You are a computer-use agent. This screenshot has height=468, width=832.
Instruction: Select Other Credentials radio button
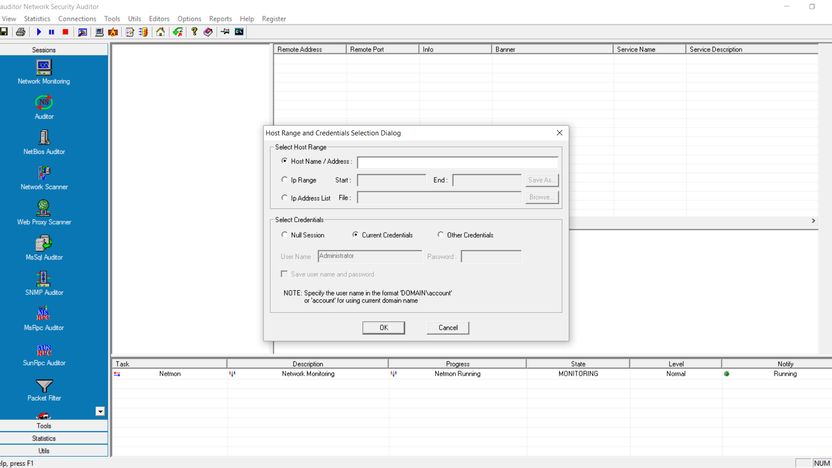[x=440, y=235]
